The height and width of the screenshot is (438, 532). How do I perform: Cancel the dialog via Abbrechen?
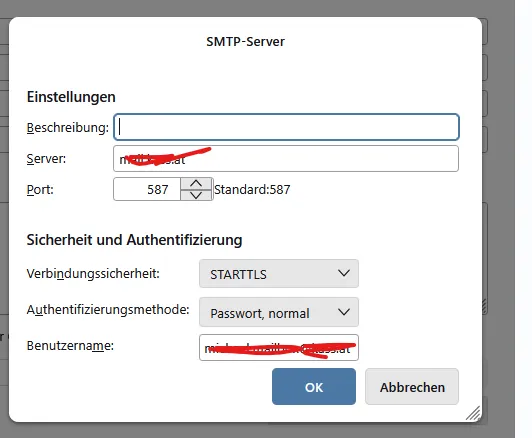412,387
